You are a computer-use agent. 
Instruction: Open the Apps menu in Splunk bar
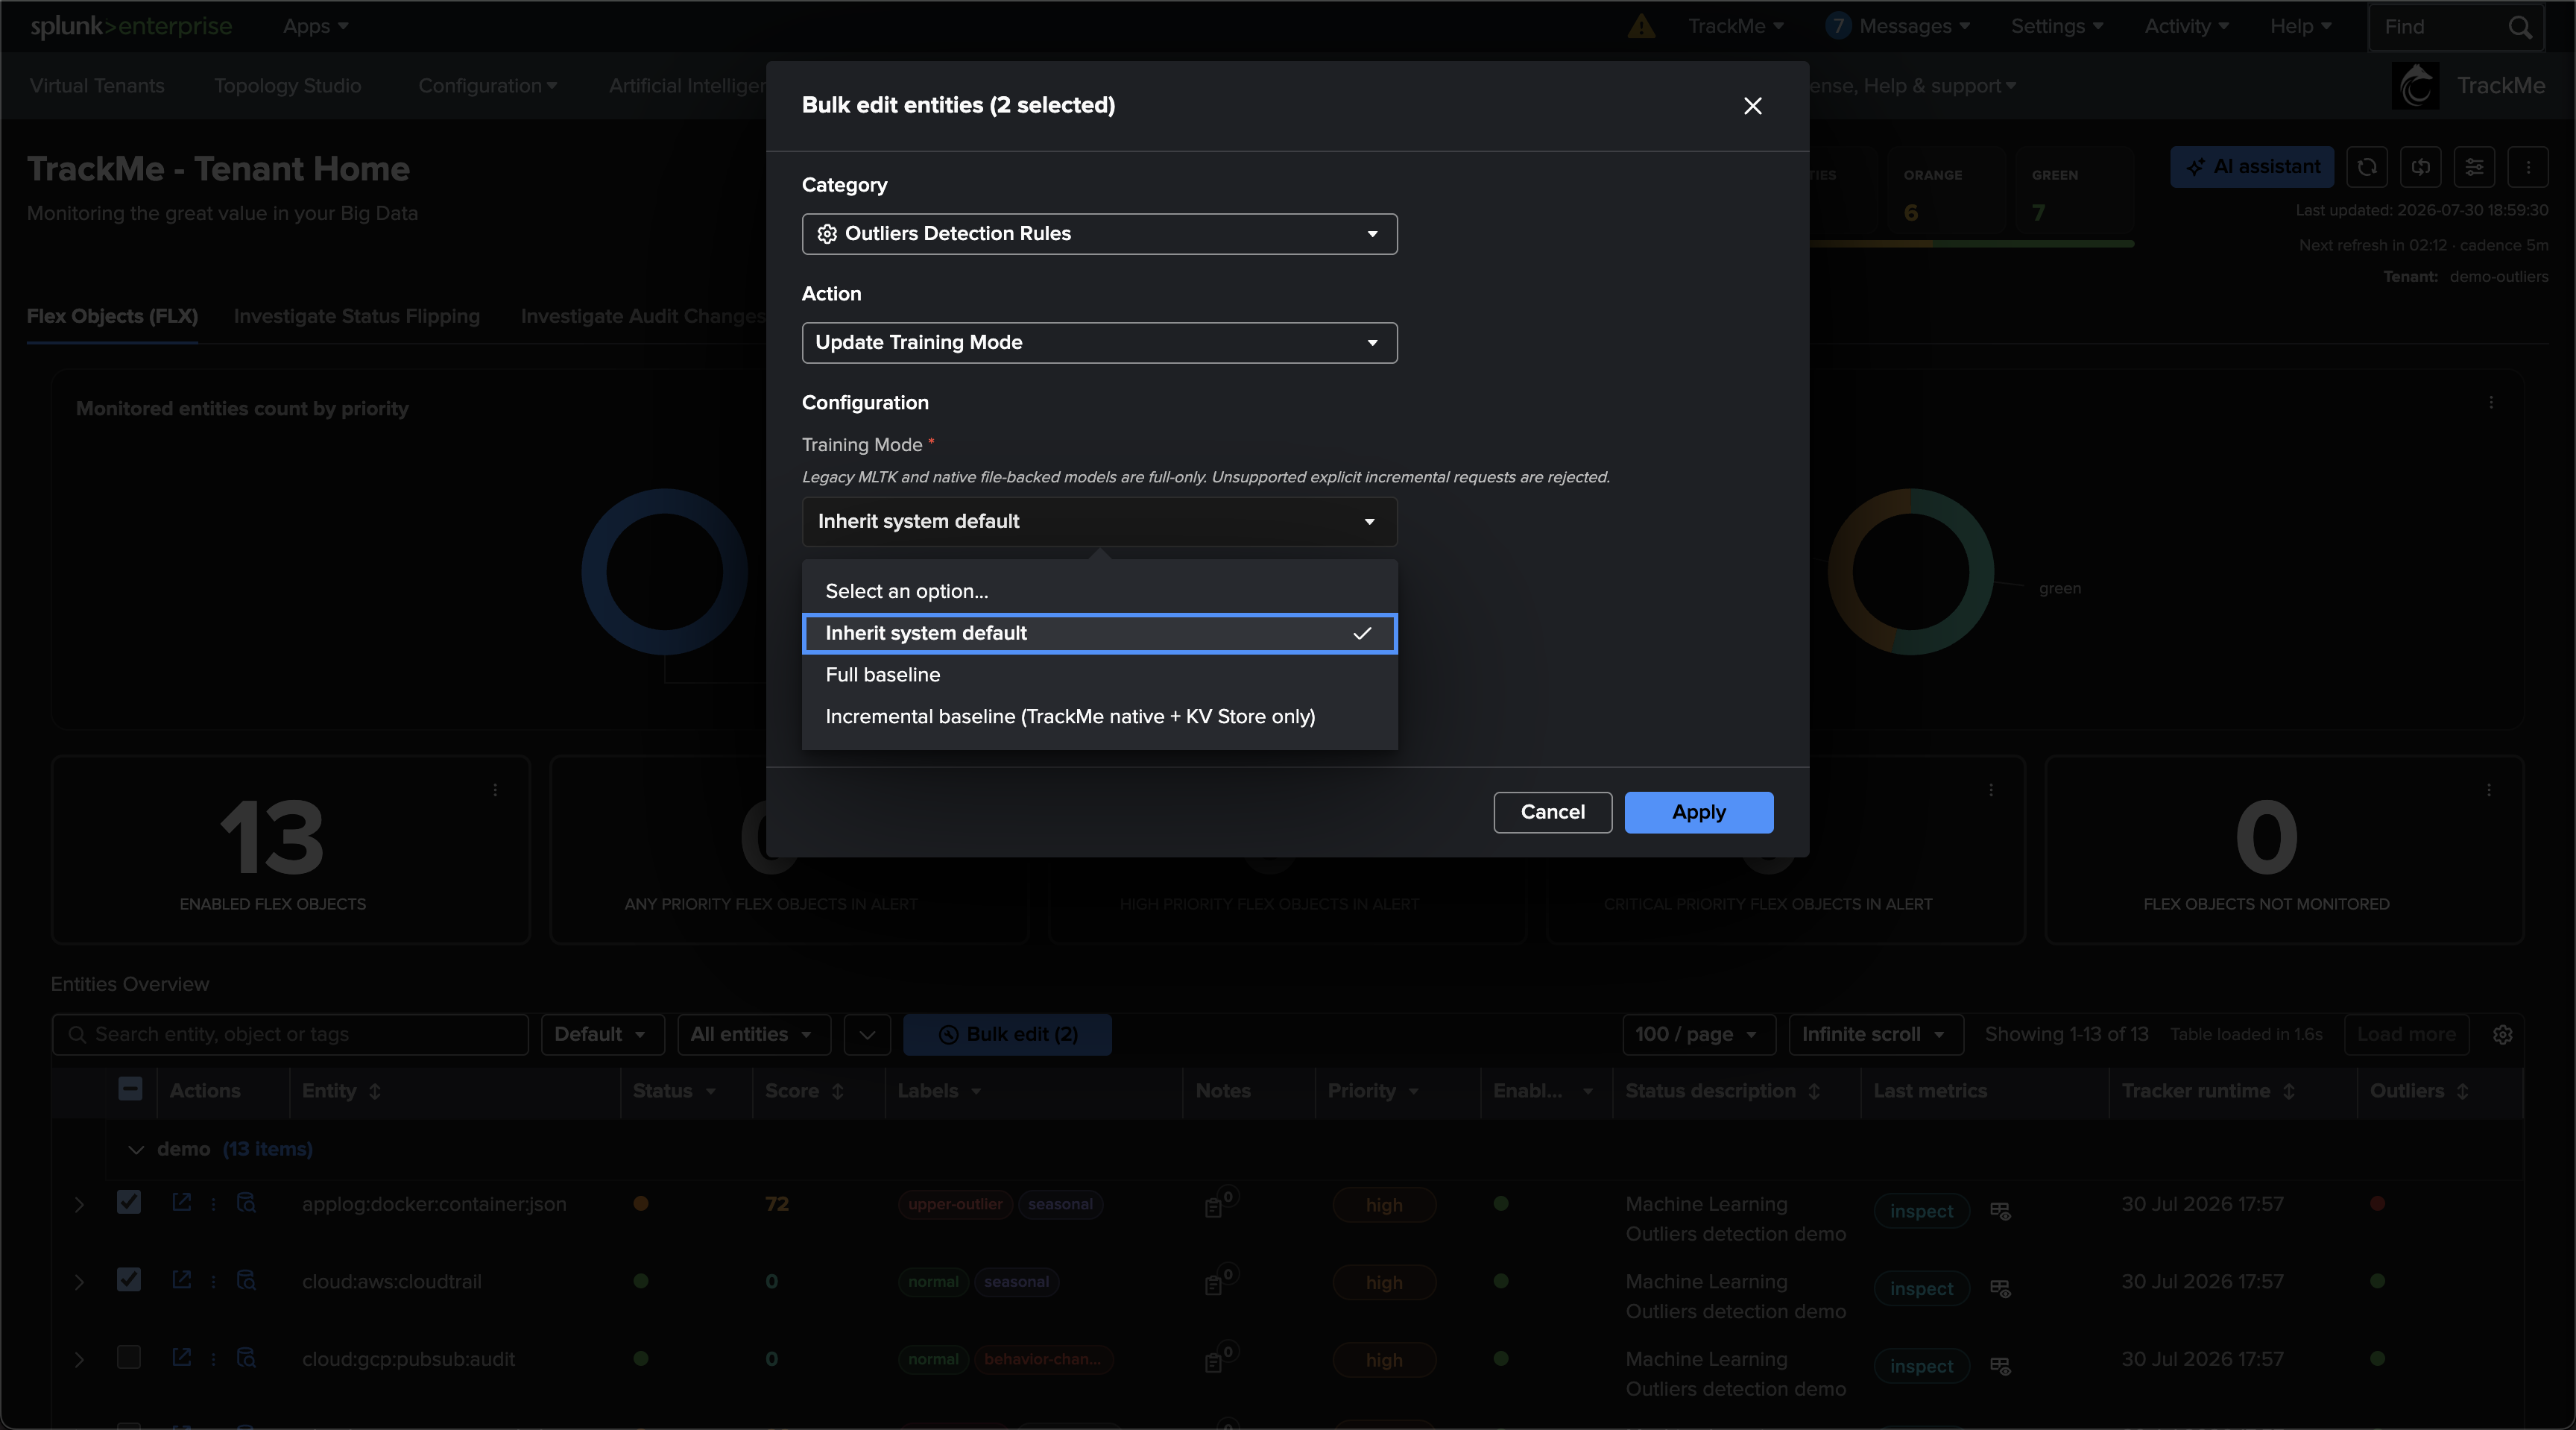315,27
